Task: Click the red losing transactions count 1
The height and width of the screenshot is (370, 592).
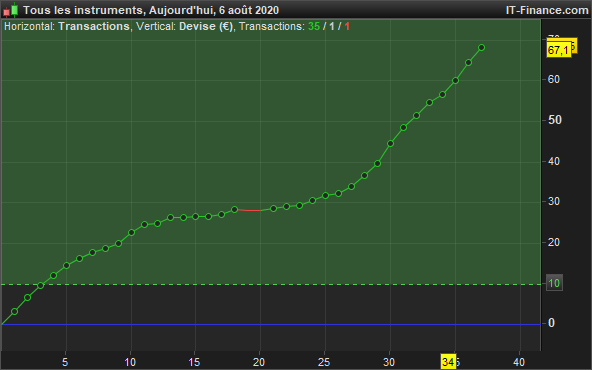Action: point(347,26)
